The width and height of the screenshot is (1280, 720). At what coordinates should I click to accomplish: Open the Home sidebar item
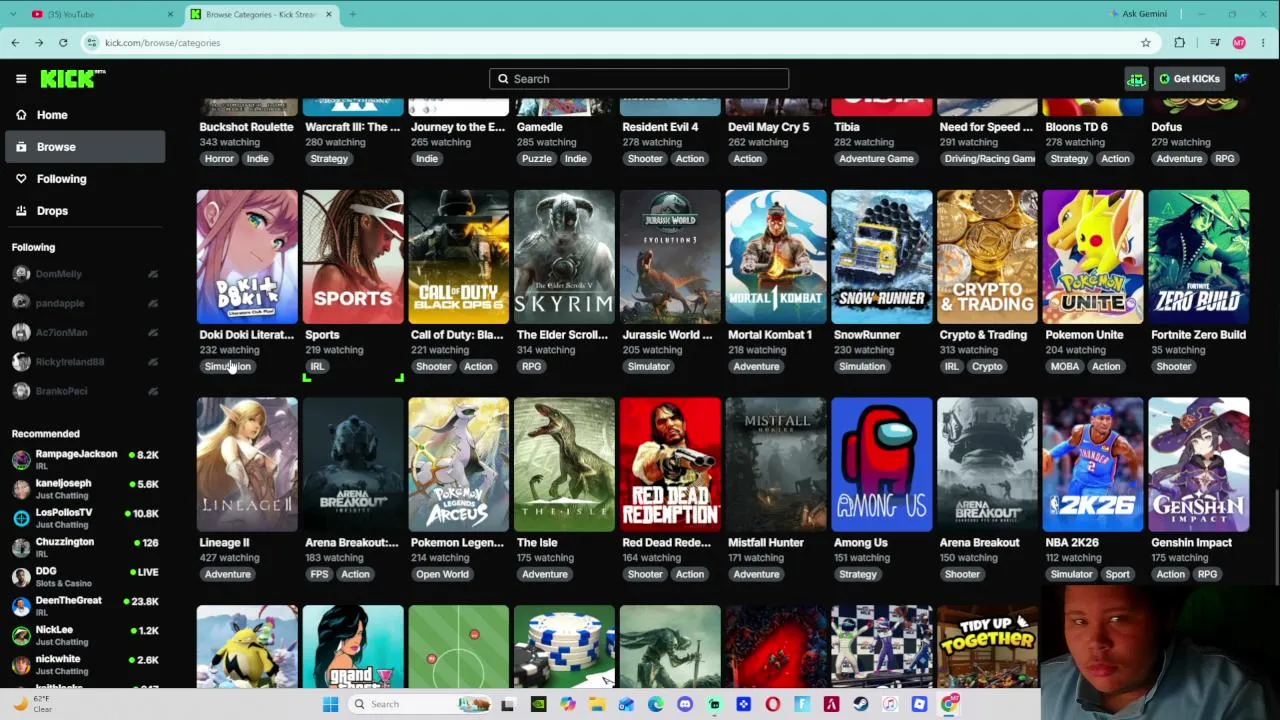tap(83, 115)
